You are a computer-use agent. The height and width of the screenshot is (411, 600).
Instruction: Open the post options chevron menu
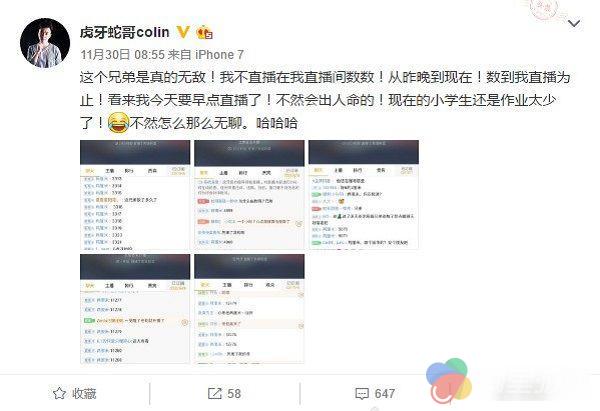pos(574,24)
